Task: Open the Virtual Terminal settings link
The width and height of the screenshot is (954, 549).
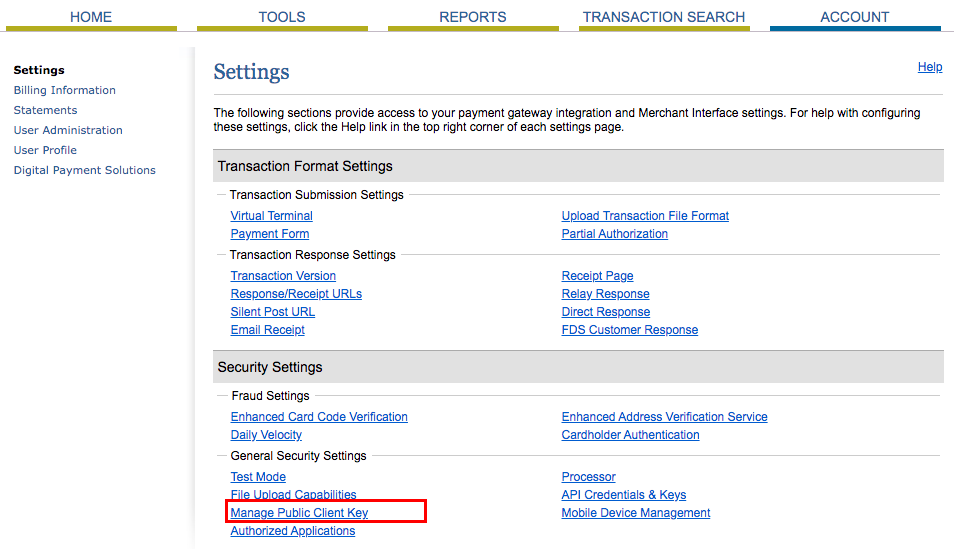Action: pos(271,216)
